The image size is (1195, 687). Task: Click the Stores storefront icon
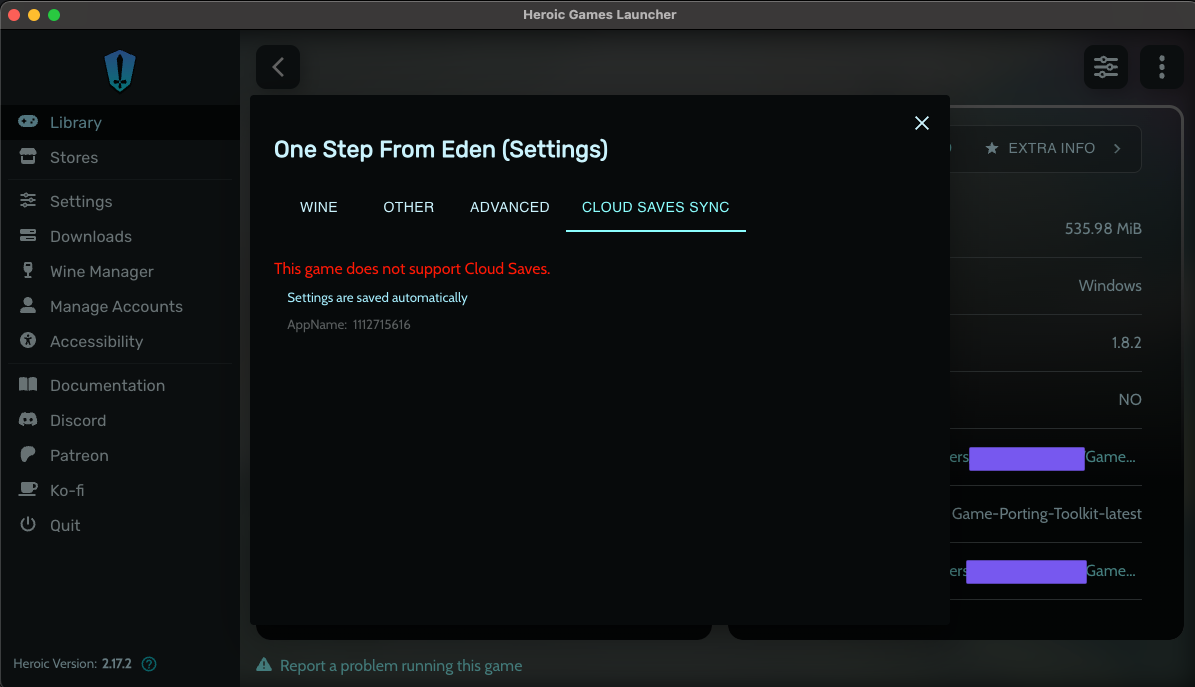coord(28,157)
